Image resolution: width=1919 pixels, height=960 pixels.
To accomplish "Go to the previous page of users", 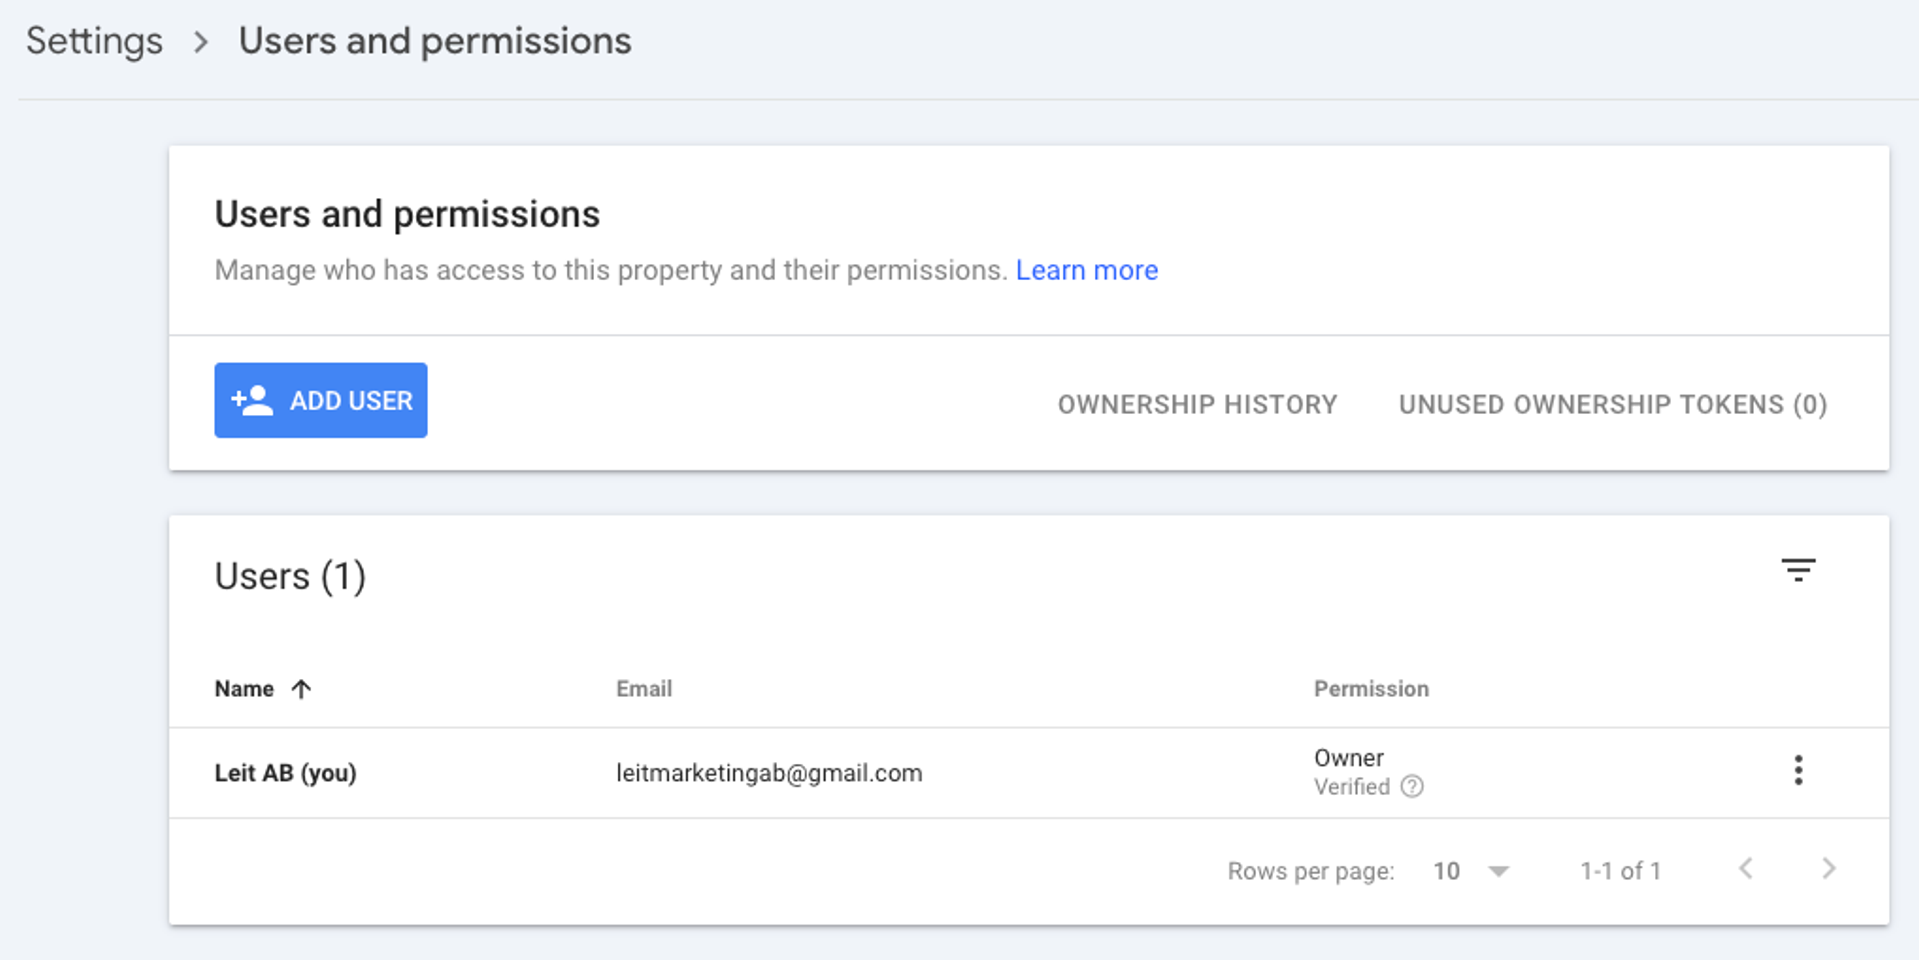I will coord(1746,869).
